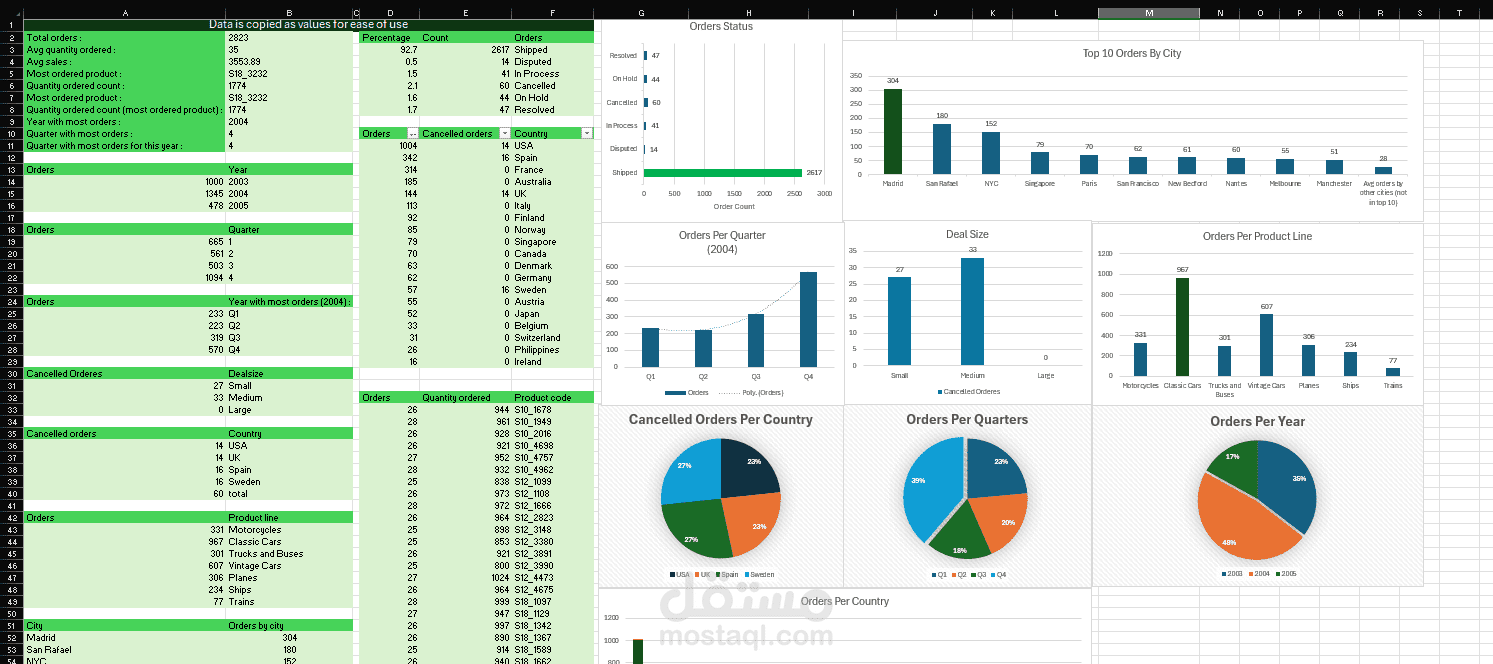The height and width of the screenshot is (664, 1493).
Task: Select the 'Orders Status' chart title
Action: (x=721, y=27)
